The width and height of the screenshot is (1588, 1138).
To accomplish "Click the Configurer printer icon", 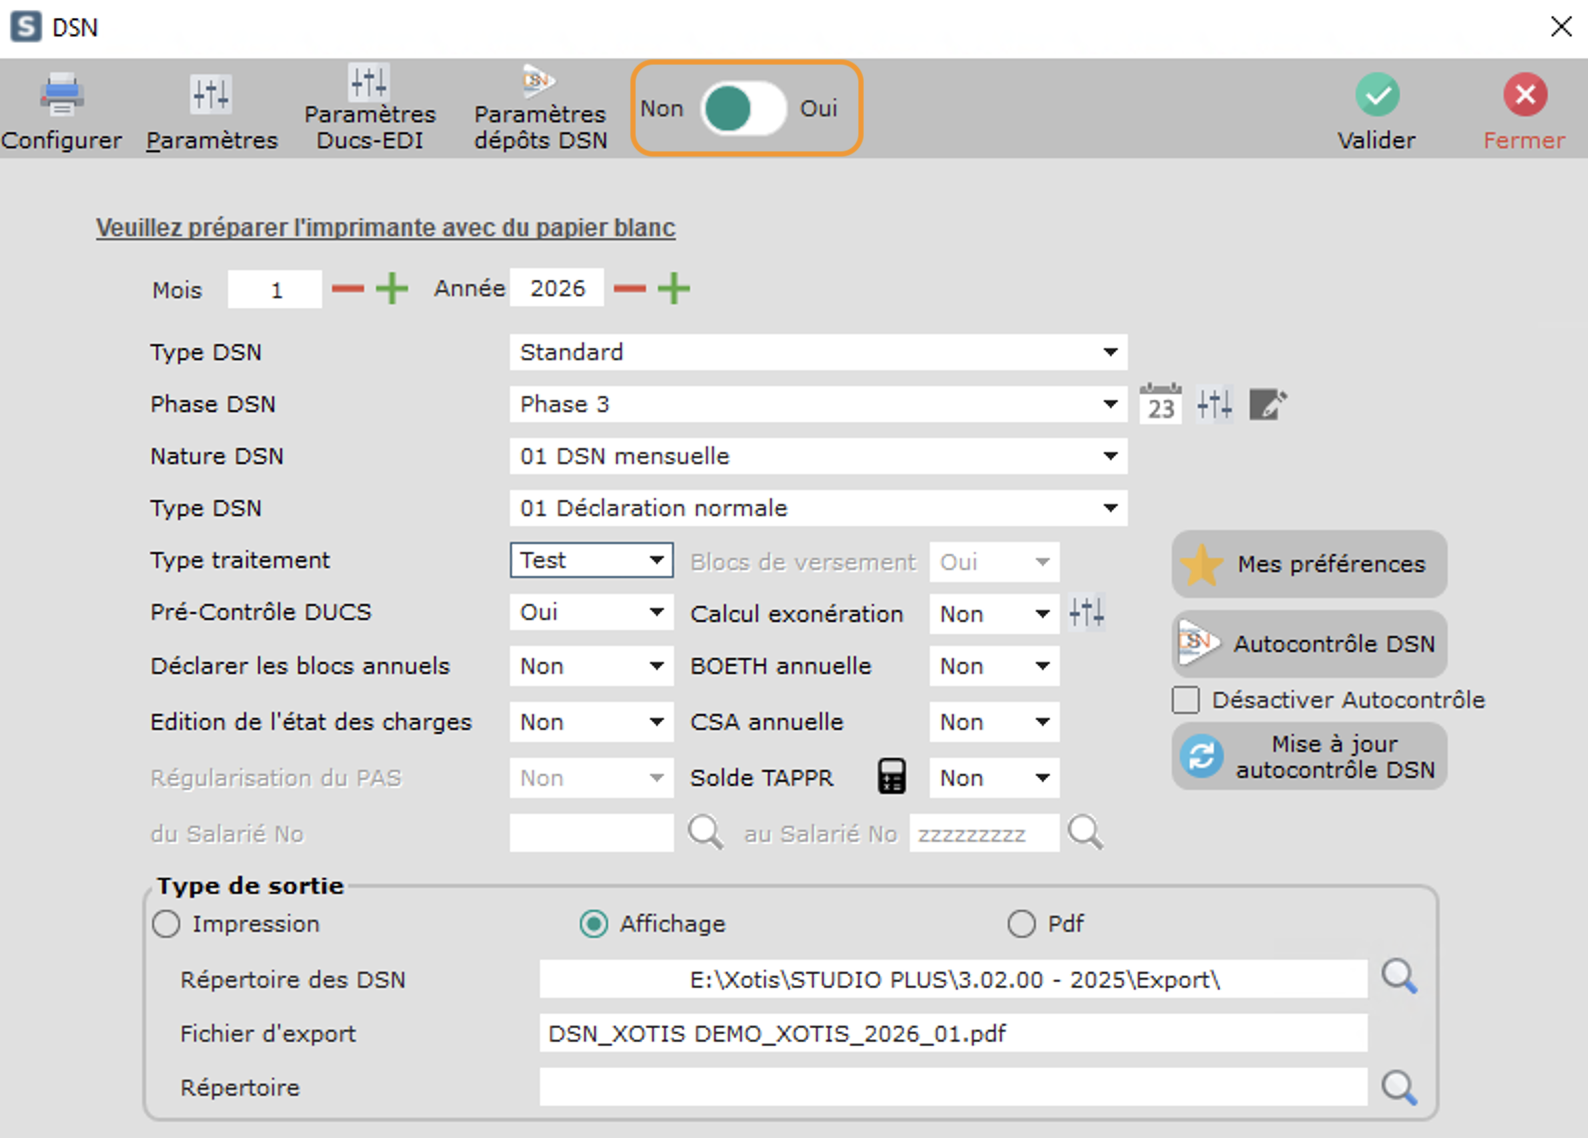I will 61,95.
